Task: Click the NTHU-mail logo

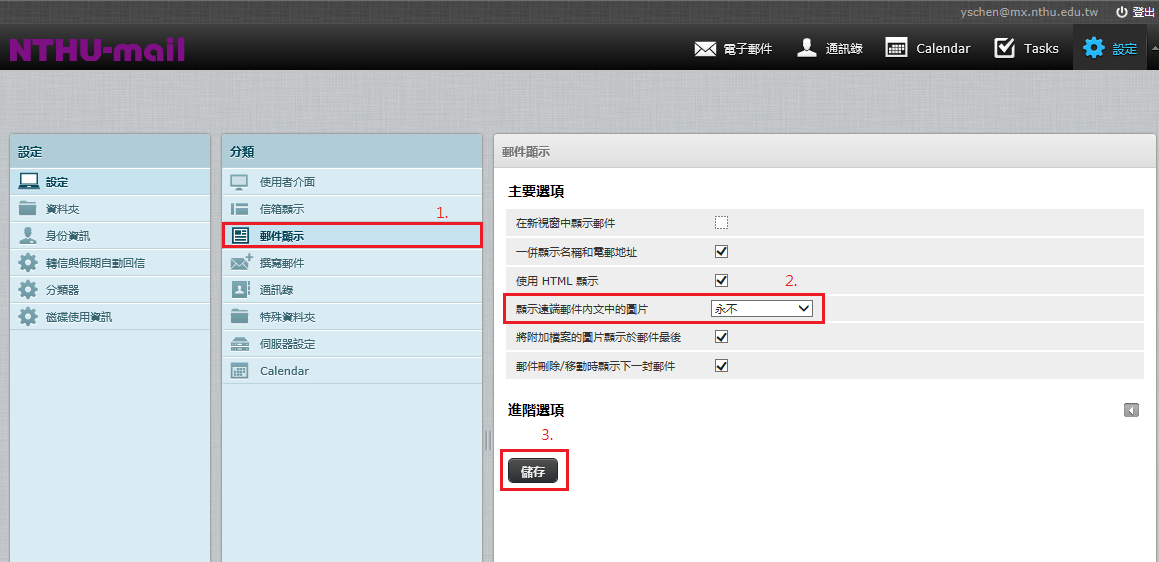Action: [97, 50]
